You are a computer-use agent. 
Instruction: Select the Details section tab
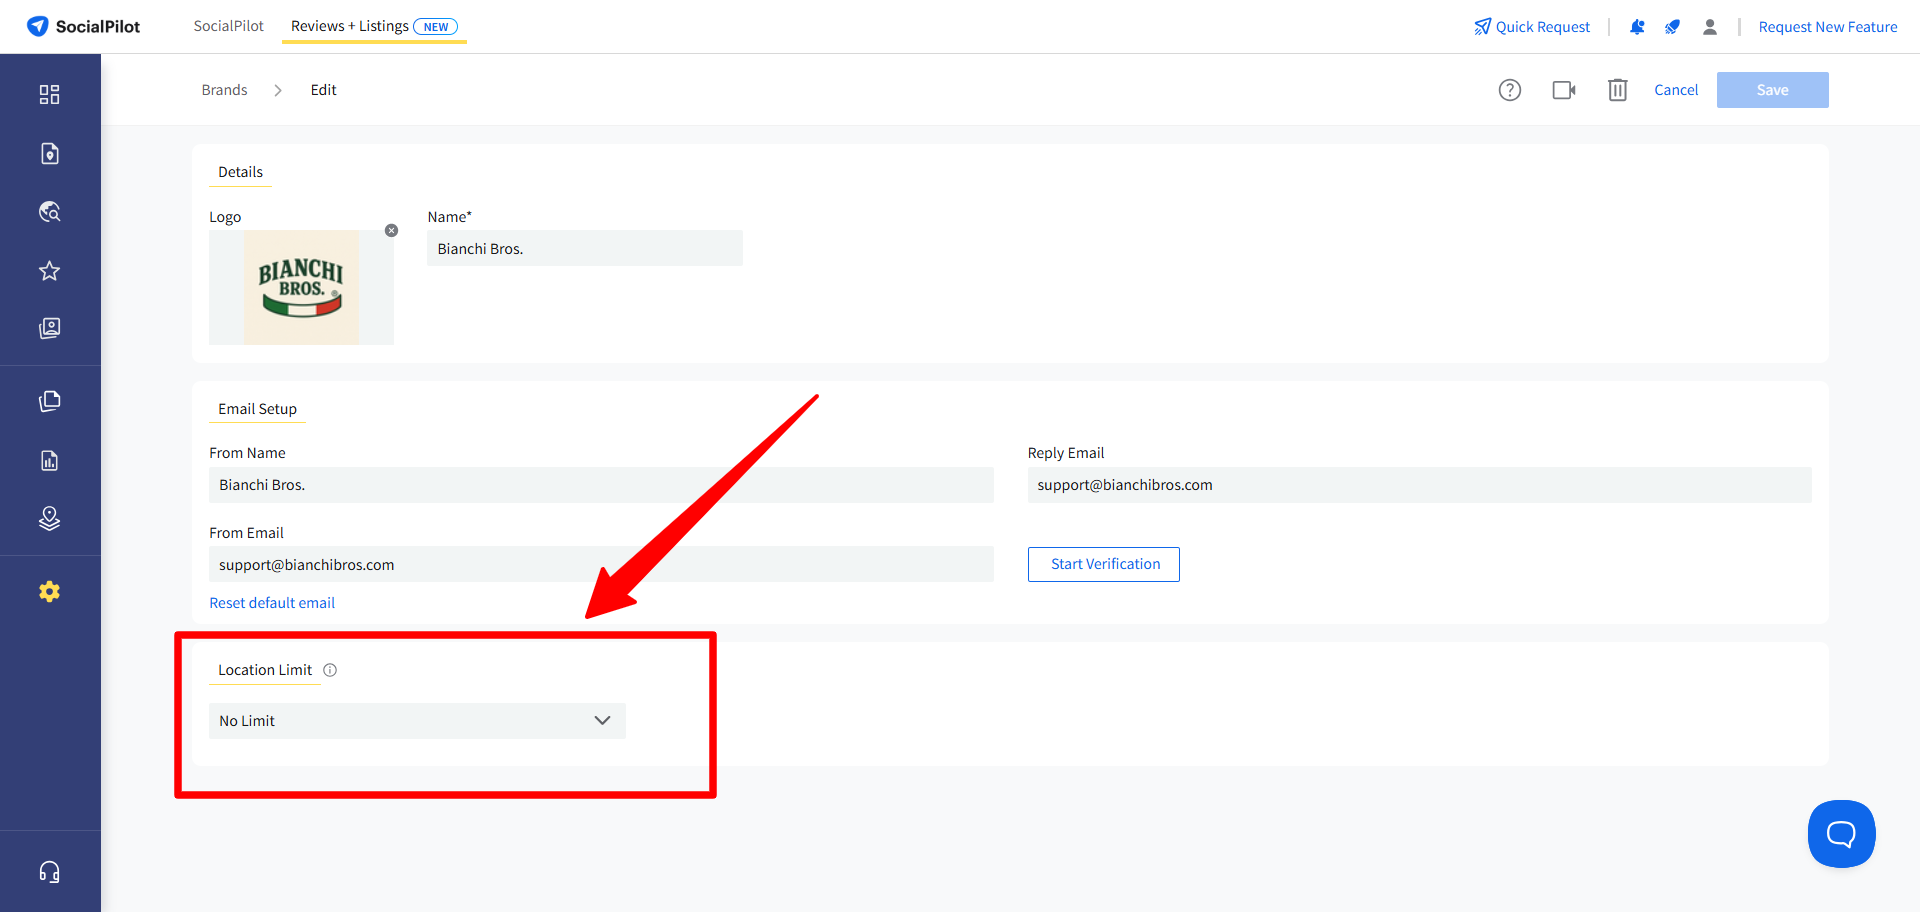click(240, 172)
